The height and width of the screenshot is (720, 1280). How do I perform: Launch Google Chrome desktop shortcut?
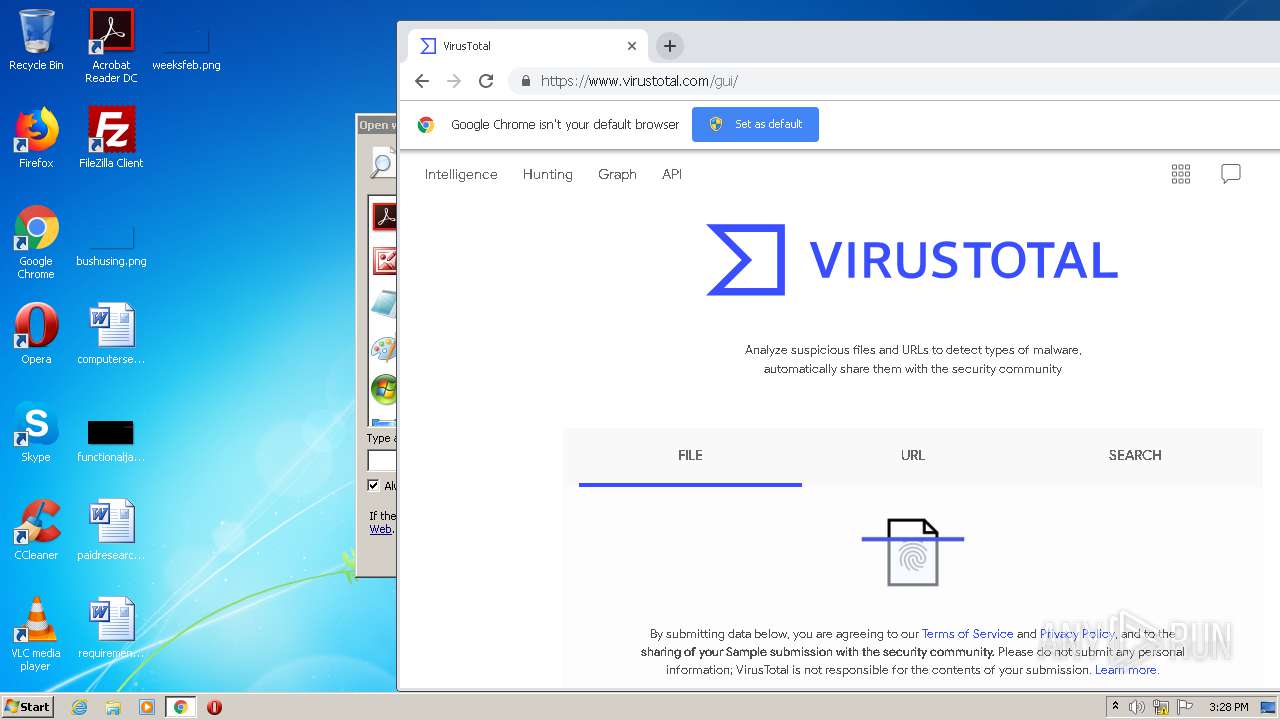36,243
